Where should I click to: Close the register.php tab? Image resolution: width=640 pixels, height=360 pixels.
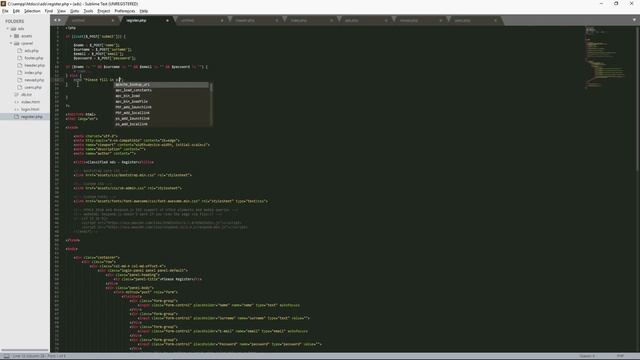pos(167,20)
